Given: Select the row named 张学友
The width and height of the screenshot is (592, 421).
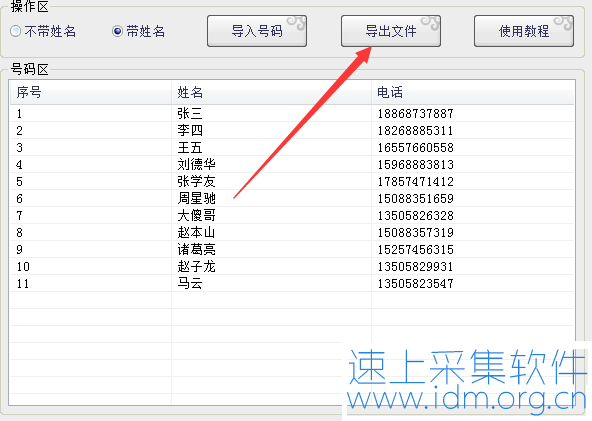Looking at the screenshot, I should coord(292,181).
